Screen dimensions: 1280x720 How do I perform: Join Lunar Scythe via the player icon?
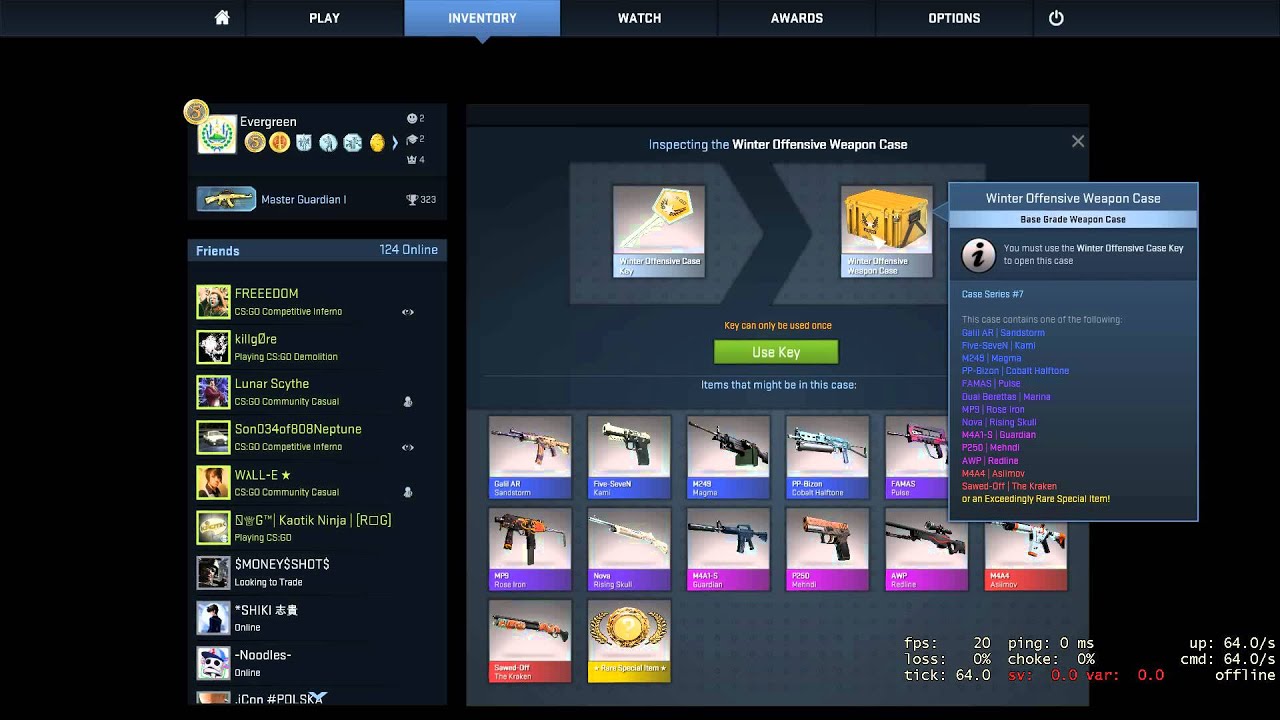click(x=408, y=402)
